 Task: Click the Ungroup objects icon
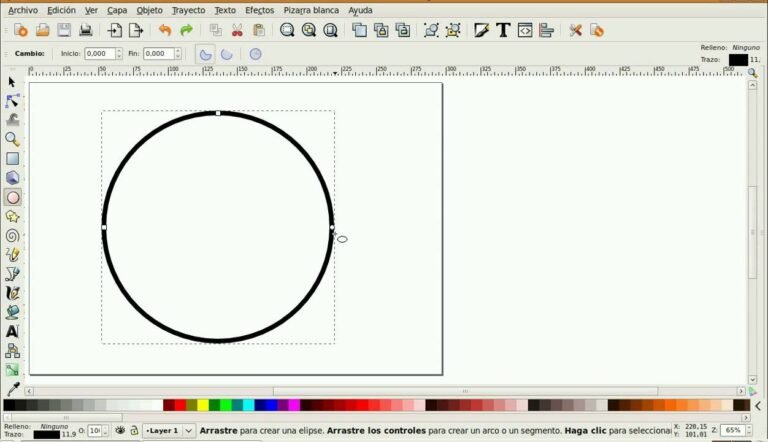click(453, 30)
